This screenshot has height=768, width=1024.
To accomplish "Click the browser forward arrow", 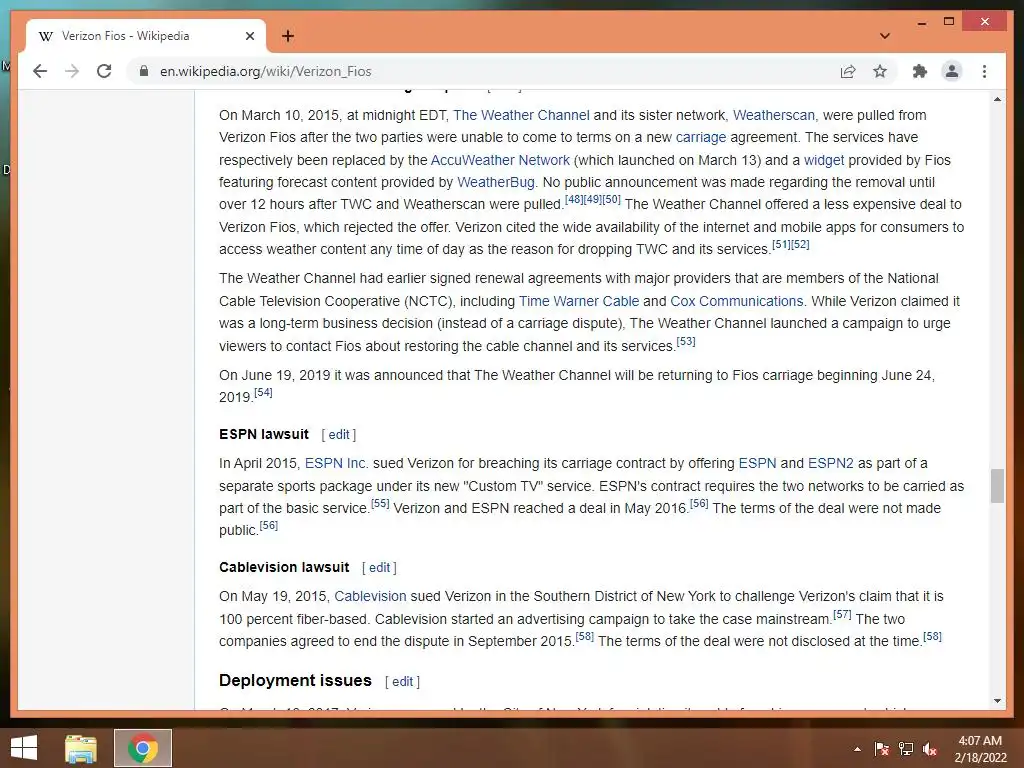I will [72, 71].
